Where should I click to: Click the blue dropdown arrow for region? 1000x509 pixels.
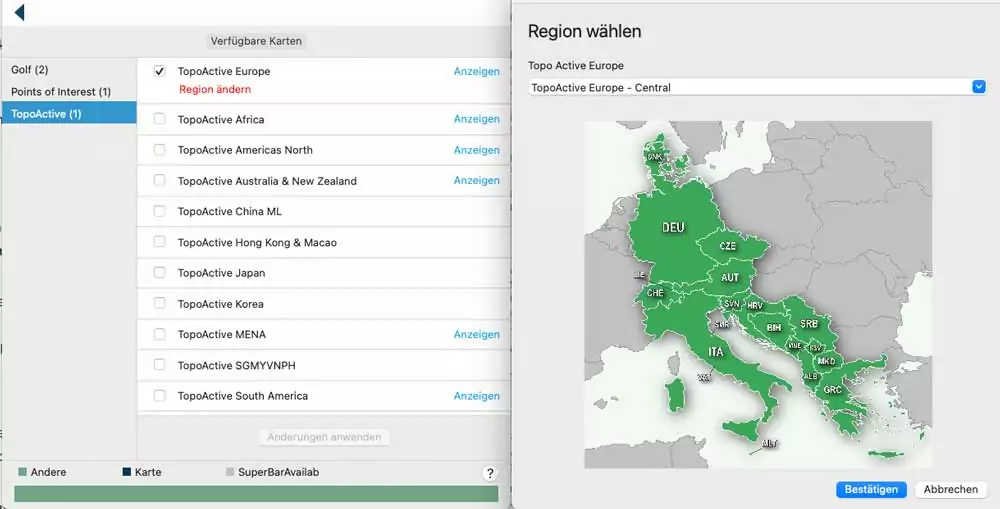(979, 87)
